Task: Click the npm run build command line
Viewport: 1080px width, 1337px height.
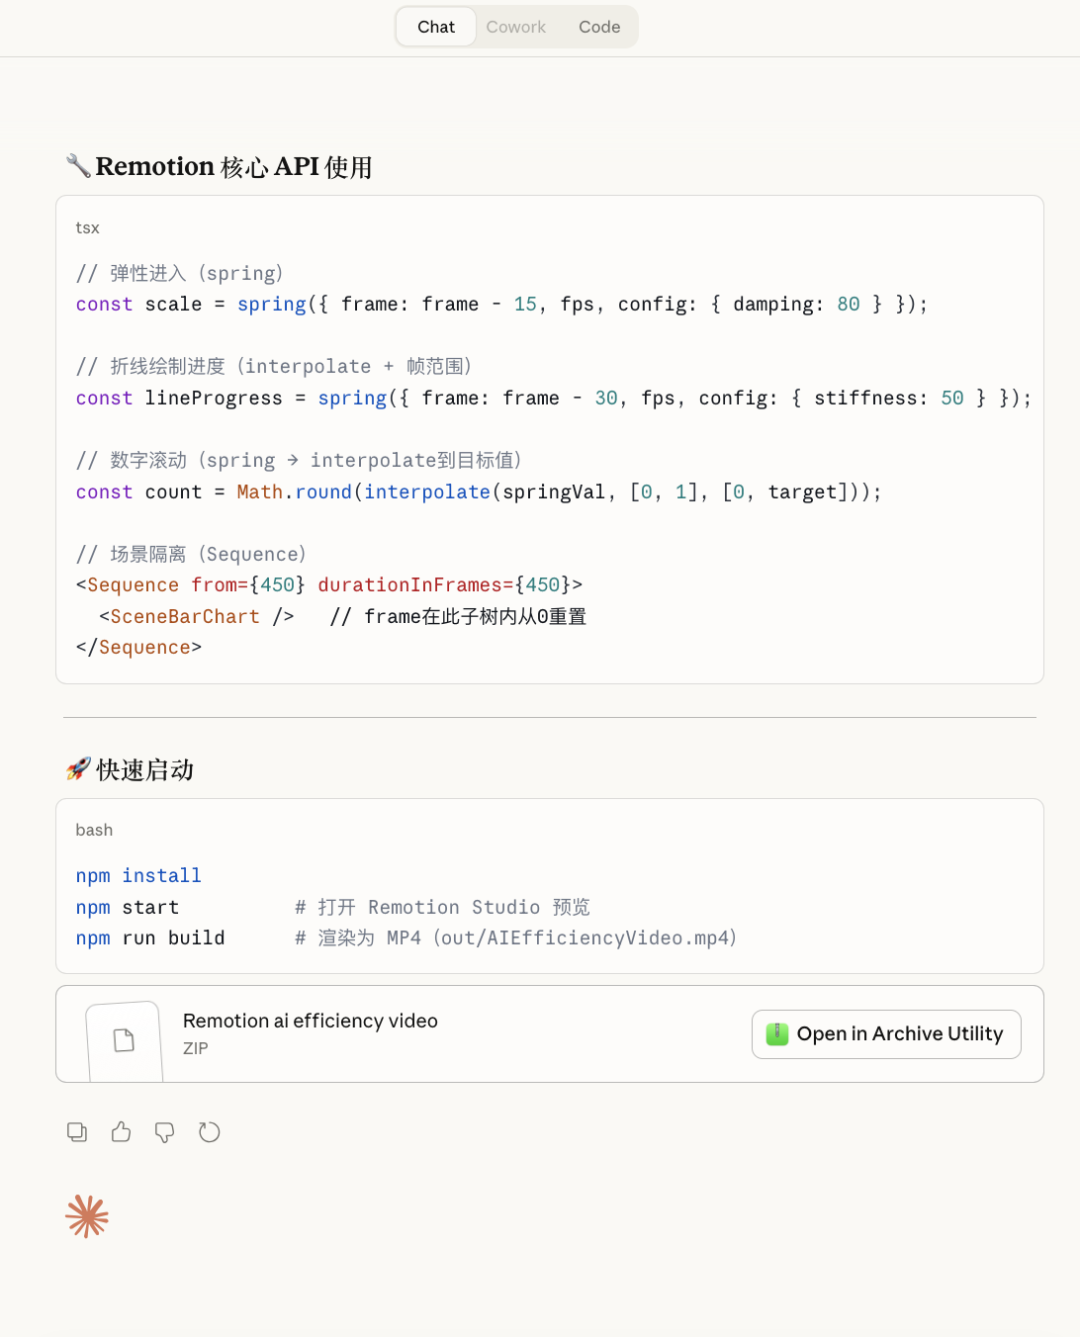Action: [151, 938]
